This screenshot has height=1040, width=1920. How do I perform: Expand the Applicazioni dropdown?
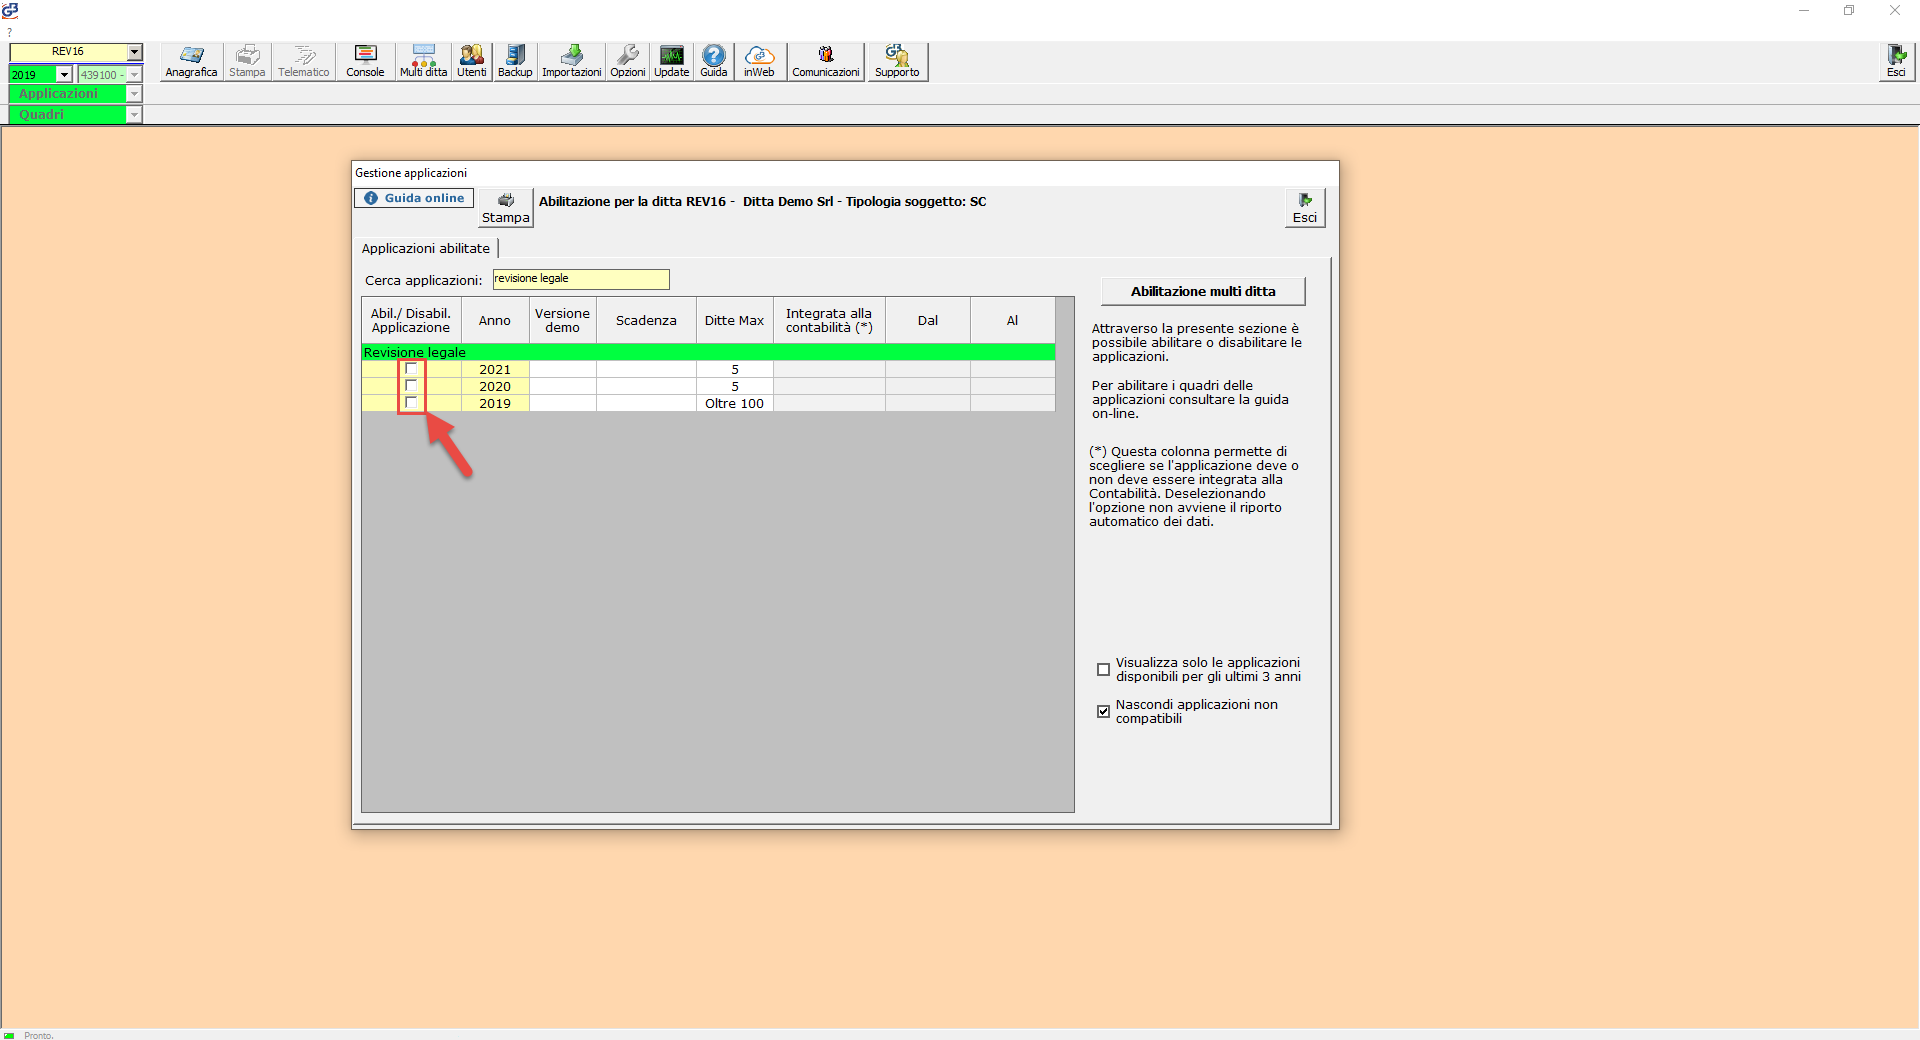click(134, 94)
